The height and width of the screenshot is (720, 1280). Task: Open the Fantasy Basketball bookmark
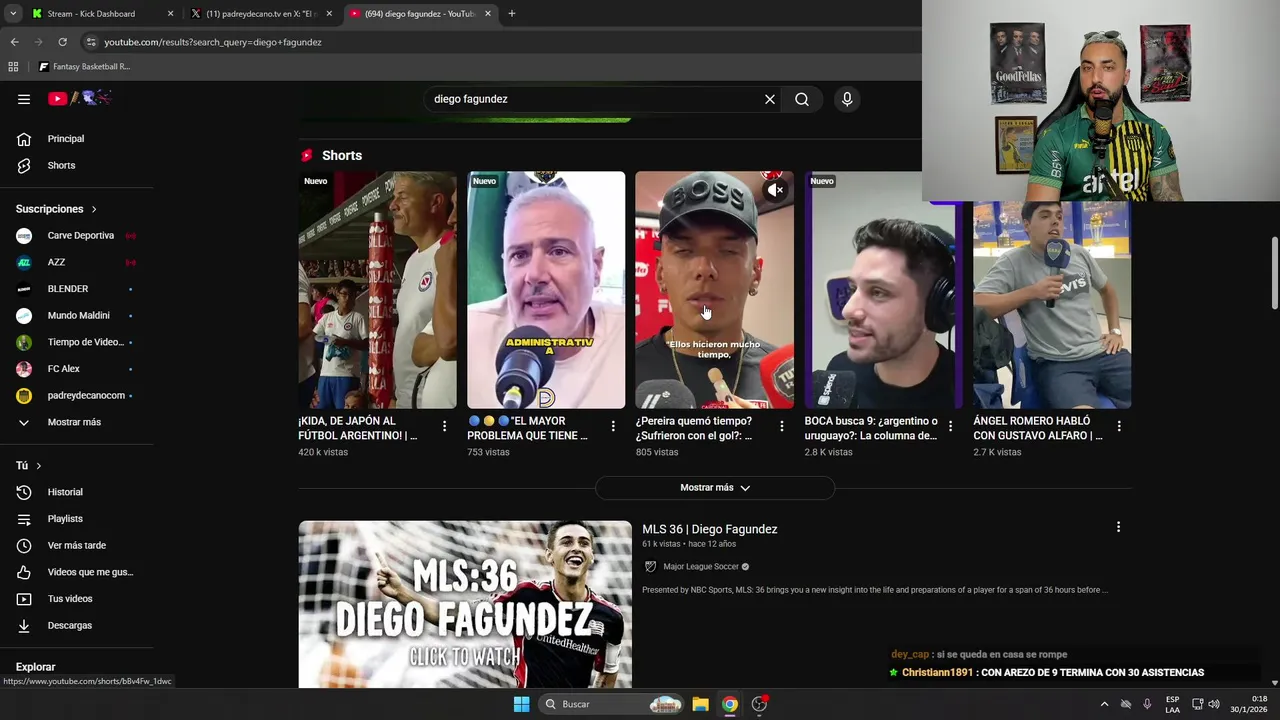pos(84,67)
